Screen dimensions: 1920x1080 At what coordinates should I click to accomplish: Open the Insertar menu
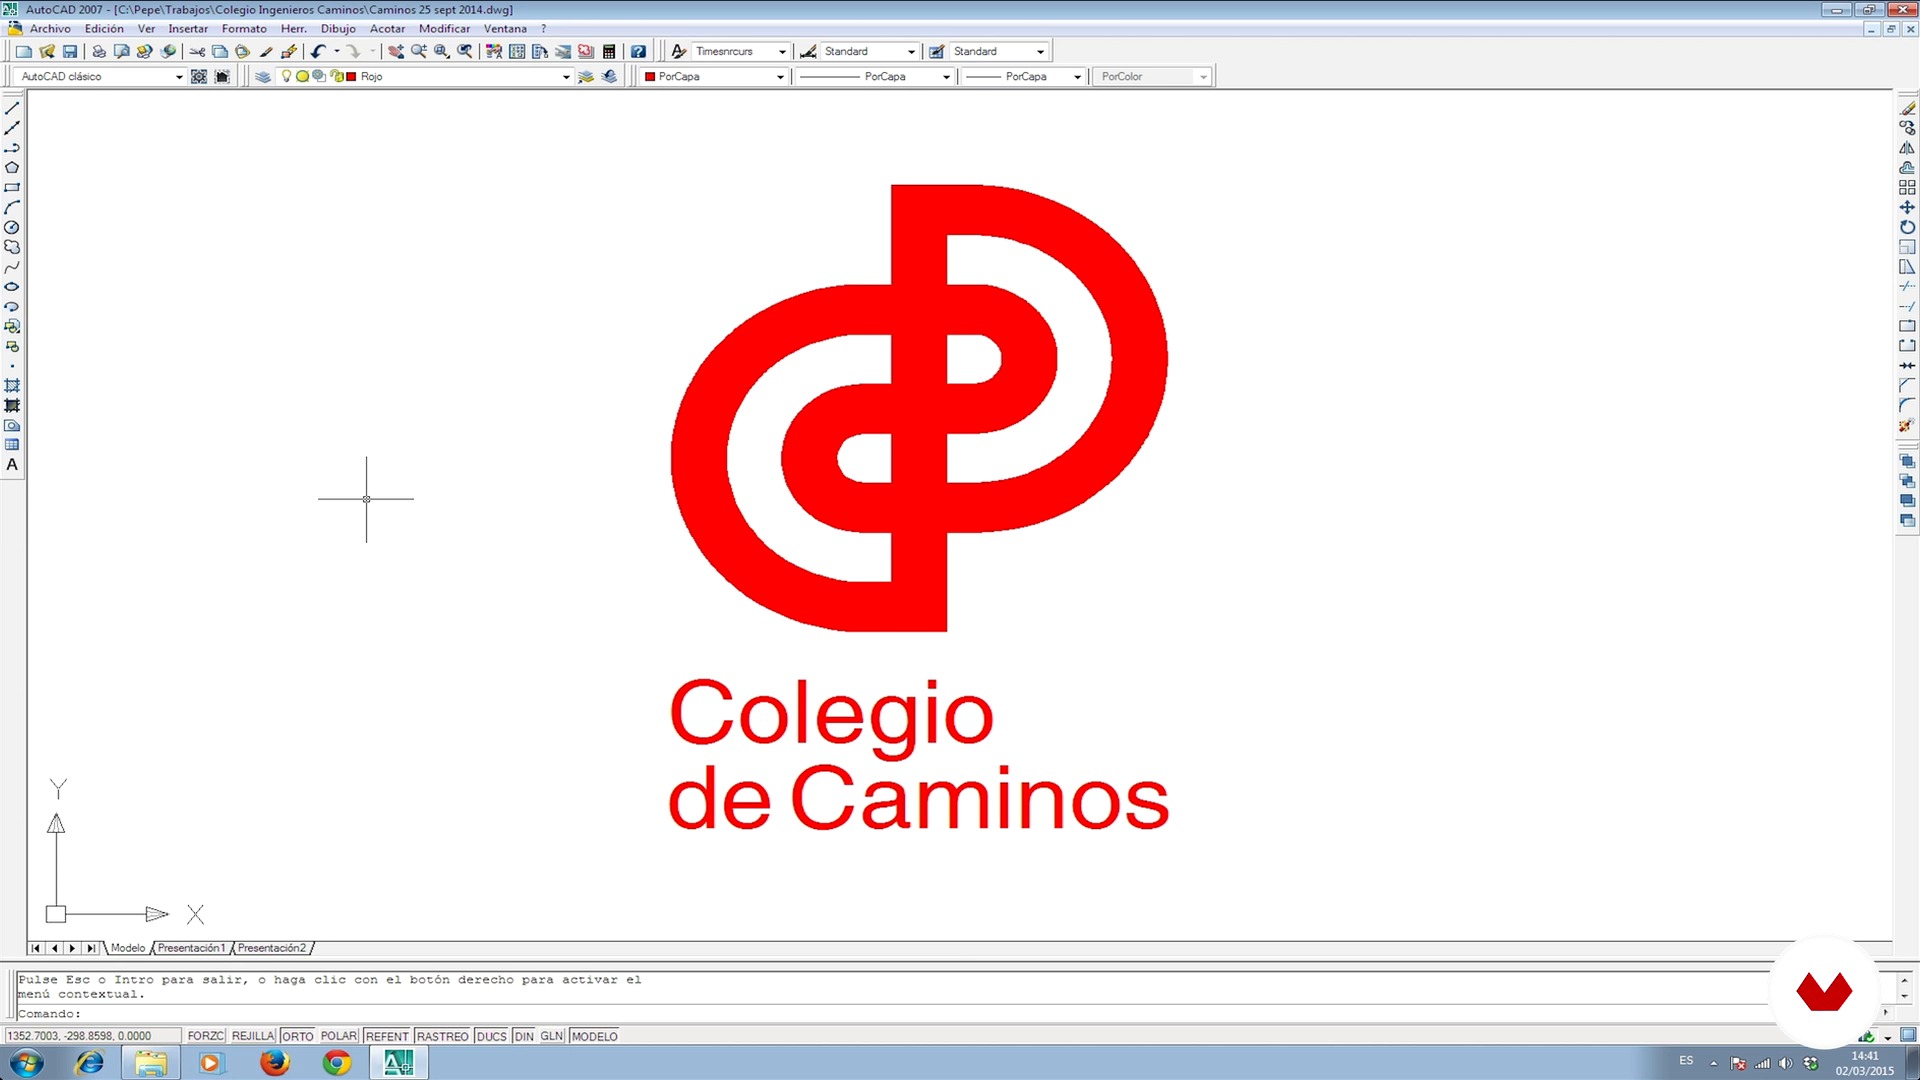(188, 29)
